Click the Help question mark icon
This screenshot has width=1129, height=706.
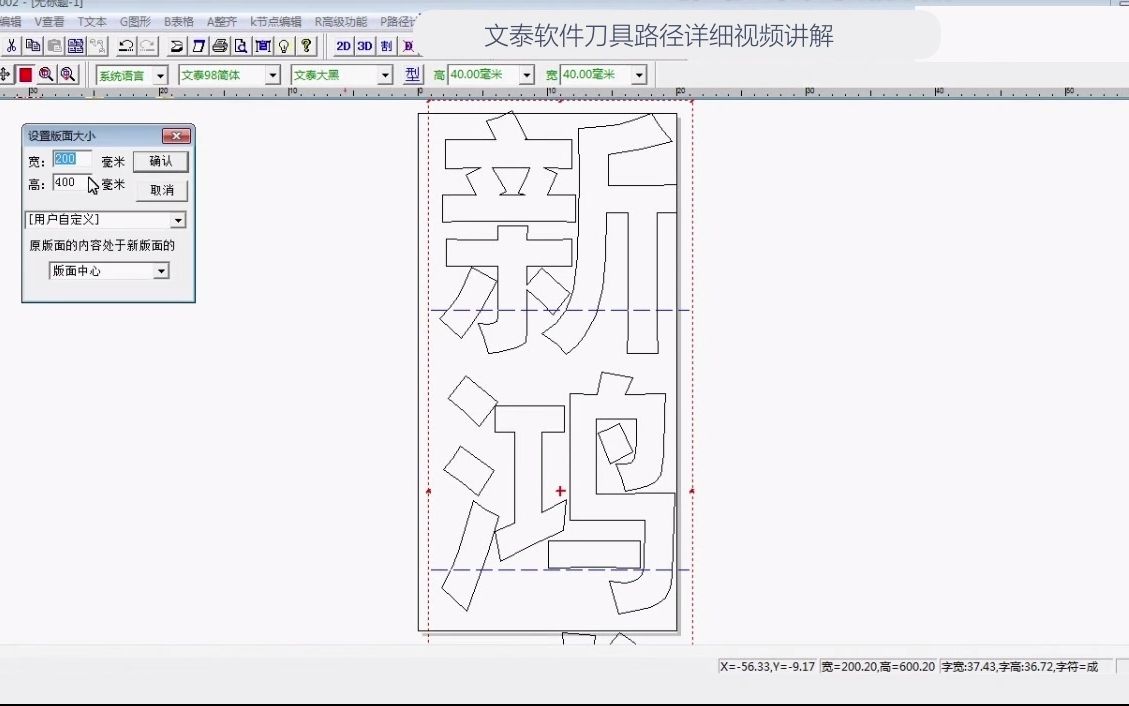point(306,45)
